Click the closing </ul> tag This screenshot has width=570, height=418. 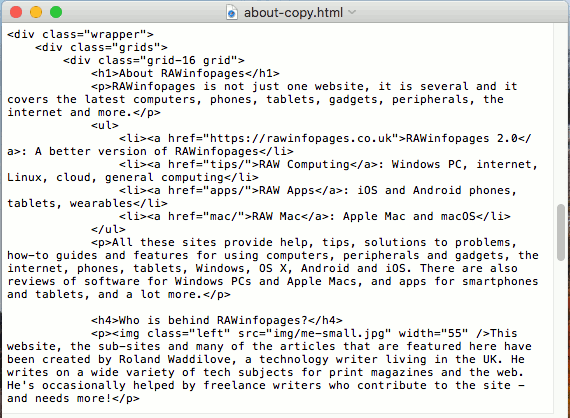(108, 229)
